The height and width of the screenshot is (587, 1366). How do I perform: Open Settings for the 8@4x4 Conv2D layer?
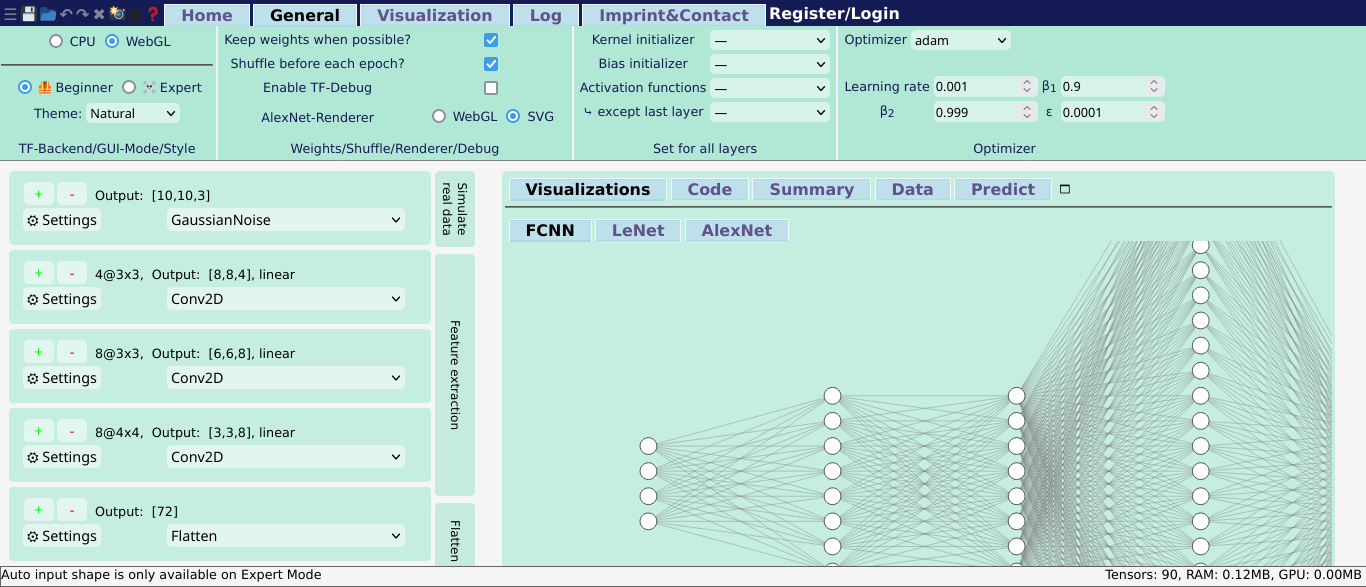[x=62, y=457]
